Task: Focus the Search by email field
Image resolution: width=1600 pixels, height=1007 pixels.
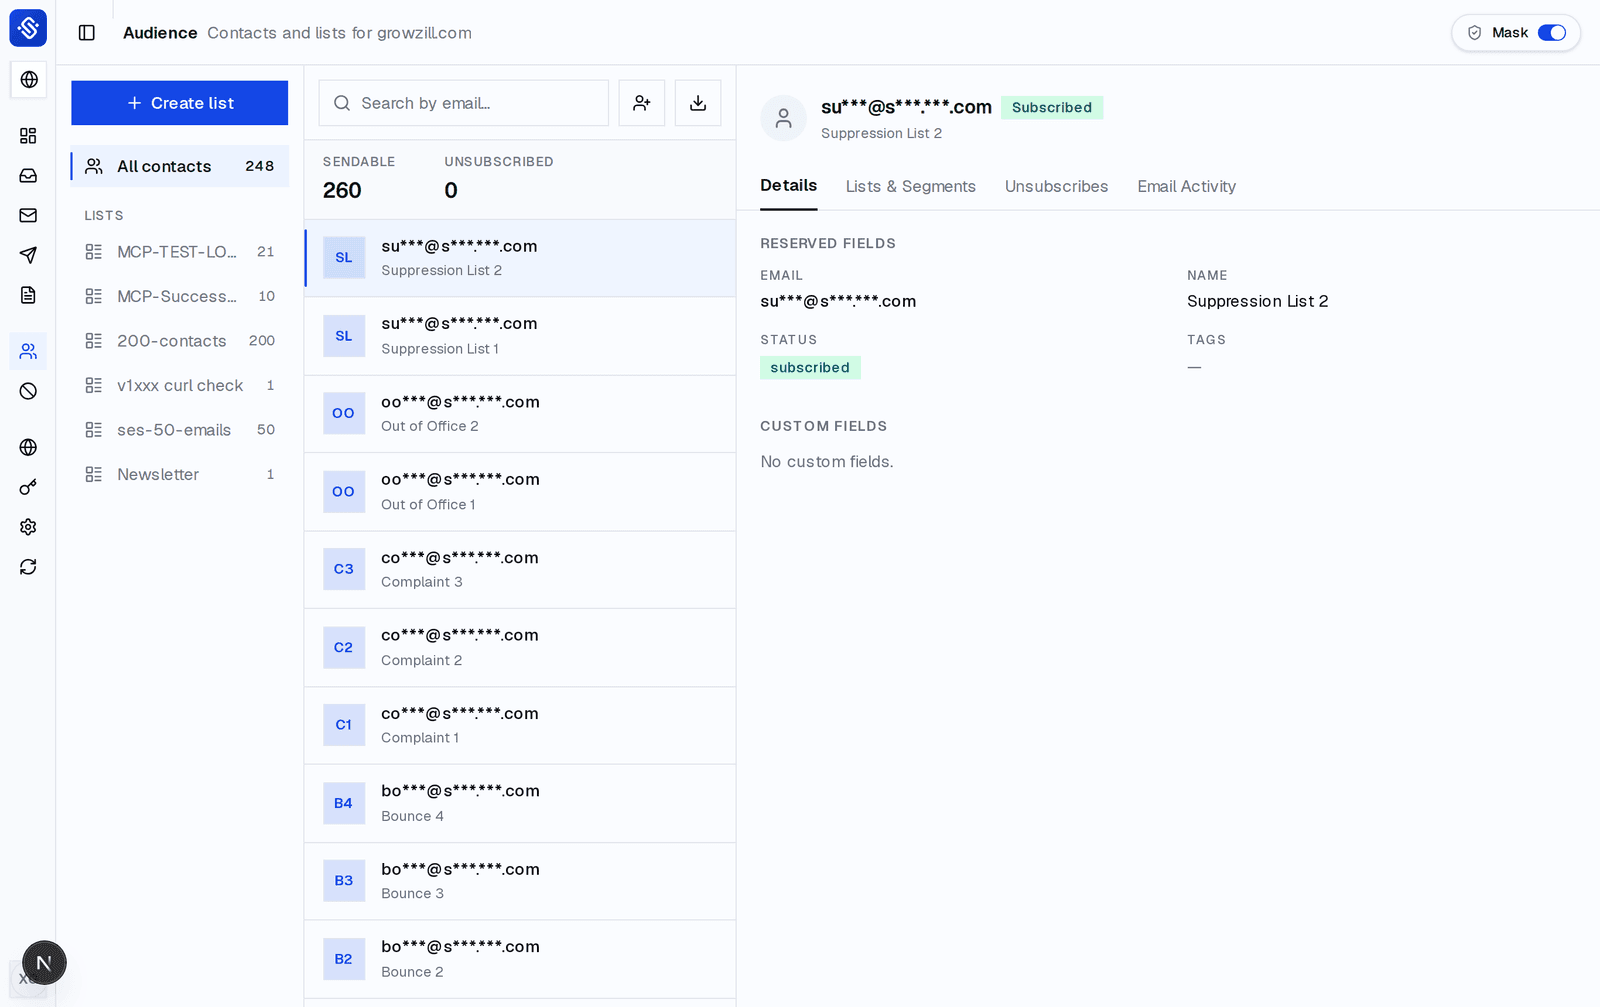Action: click(x=464, y=103)
